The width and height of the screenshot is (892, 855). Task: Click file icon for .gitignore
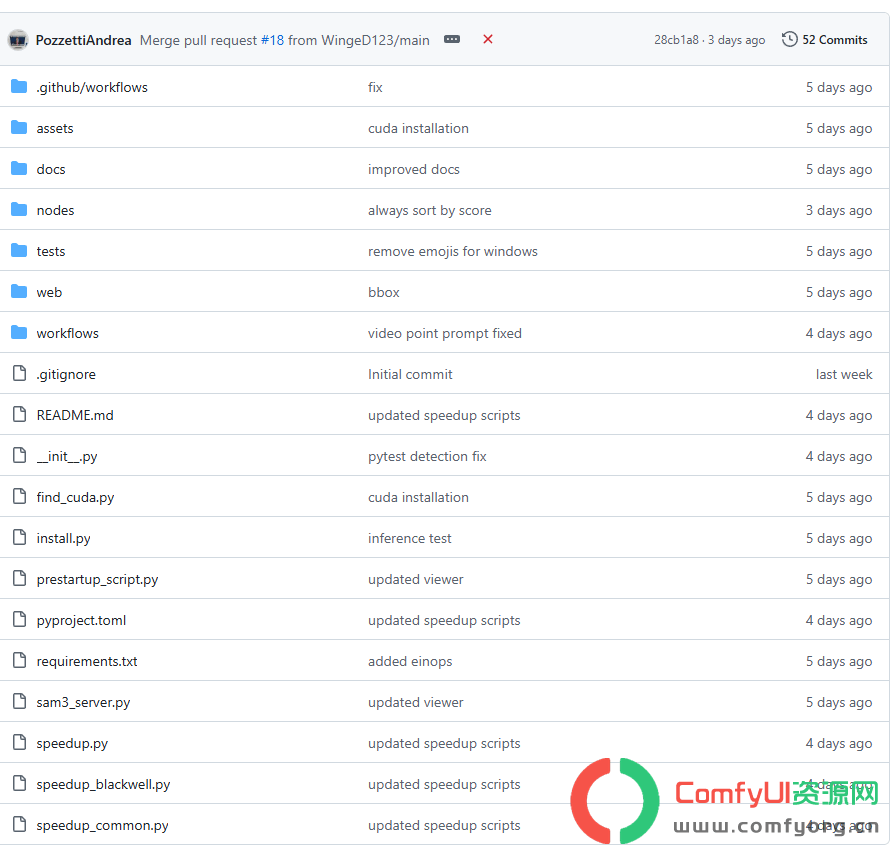tap(19, 373)
